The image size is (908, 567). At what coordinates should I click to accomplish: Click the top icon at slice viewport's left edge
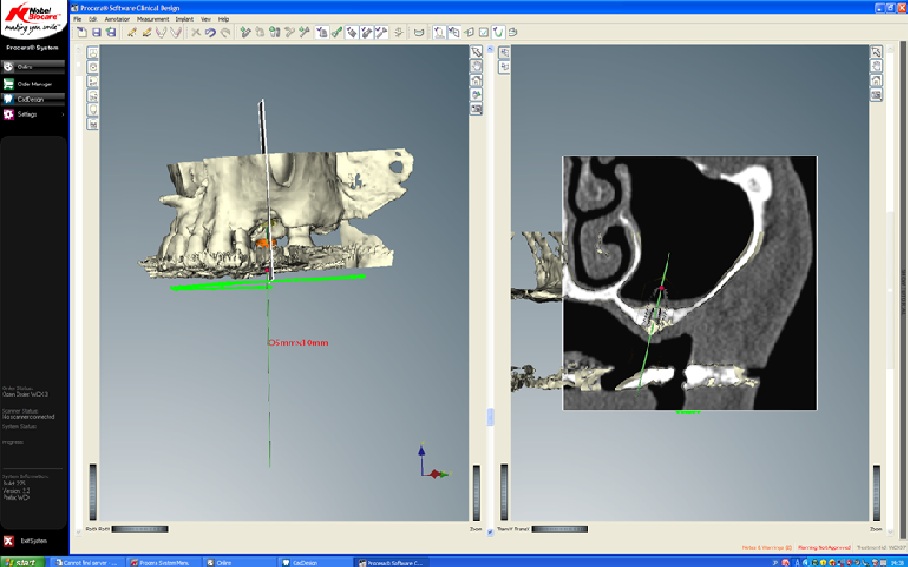point(504,53)
